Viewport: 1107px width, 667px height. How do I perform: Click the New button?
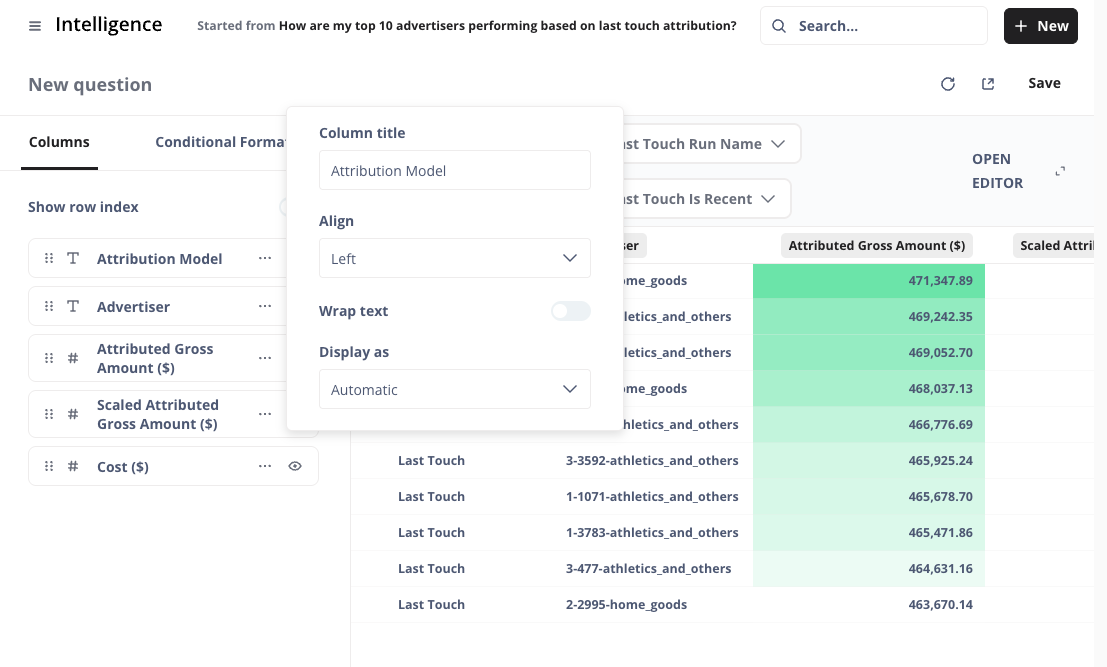[1040, 26]
